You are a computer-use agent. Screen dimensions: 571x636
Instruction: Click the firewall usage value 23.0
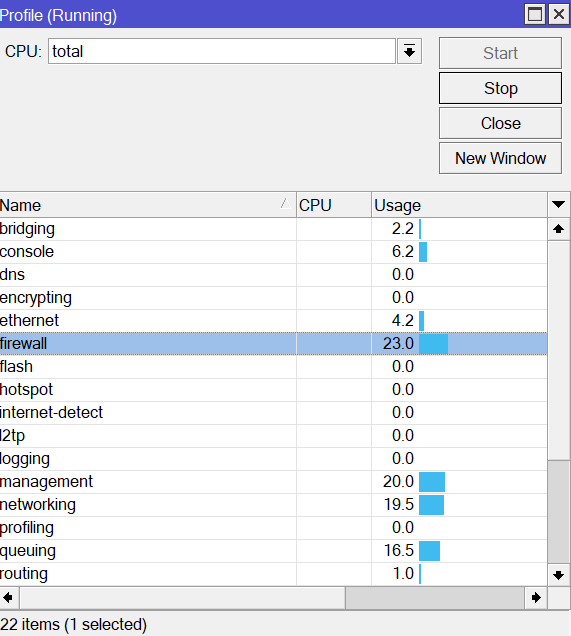coord(398,344)
